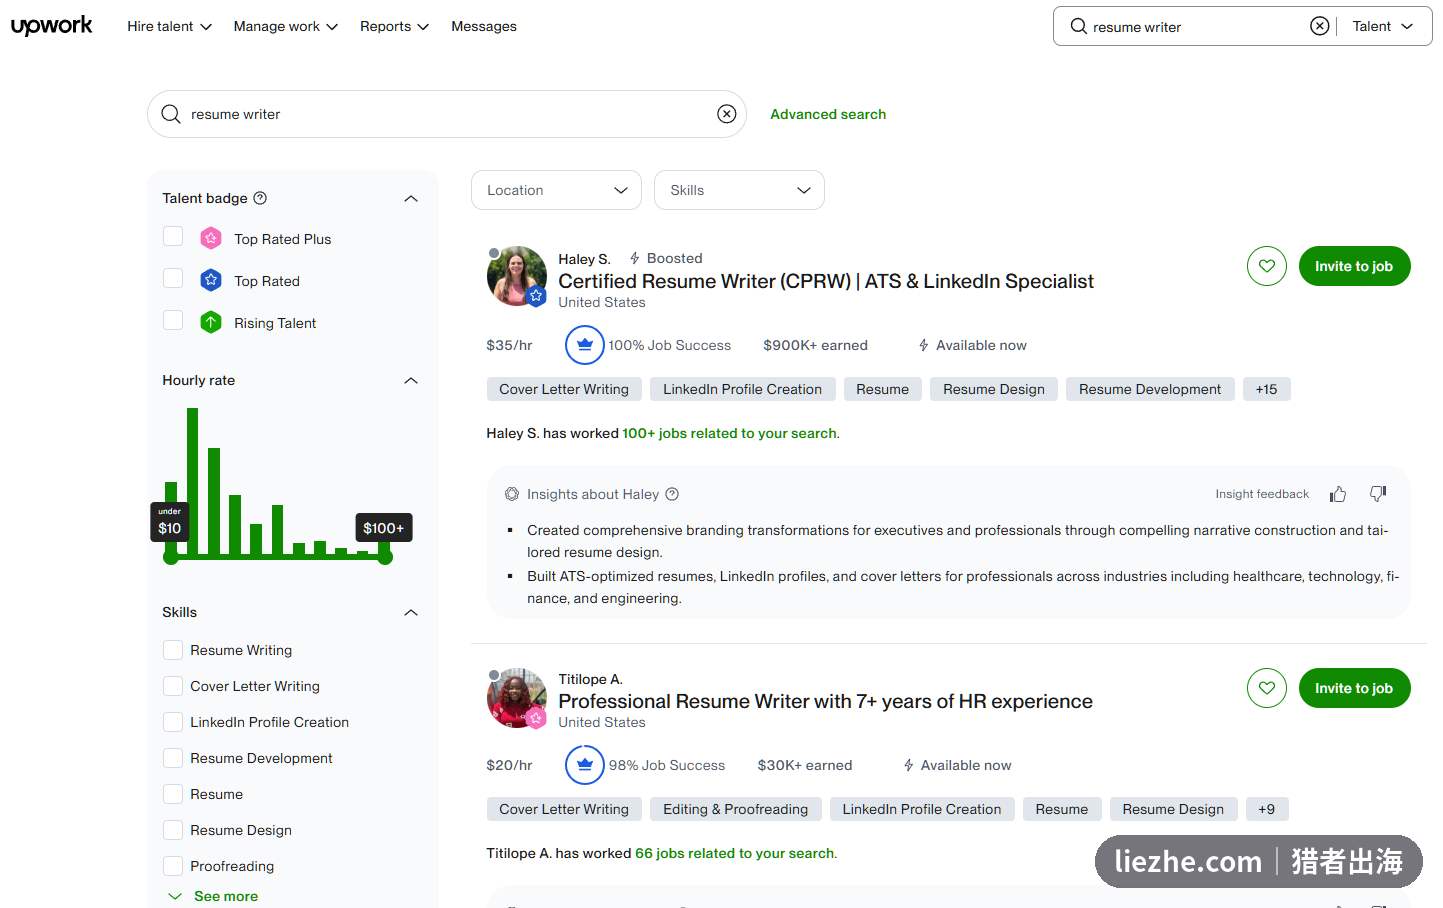Click the magnifier icon in main search bar

click(171, 114)
